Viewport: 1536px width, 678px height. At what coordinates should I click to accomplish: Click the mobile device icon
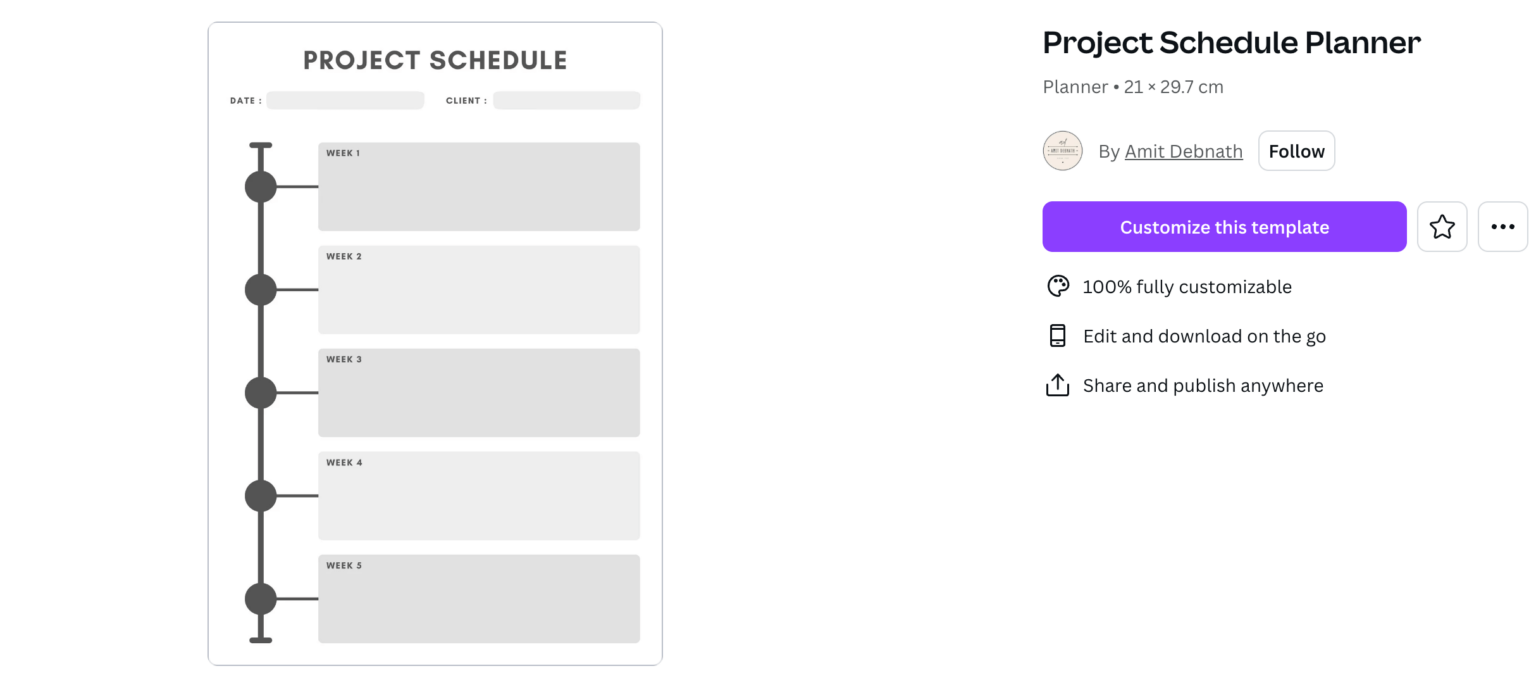point(1057,335)
